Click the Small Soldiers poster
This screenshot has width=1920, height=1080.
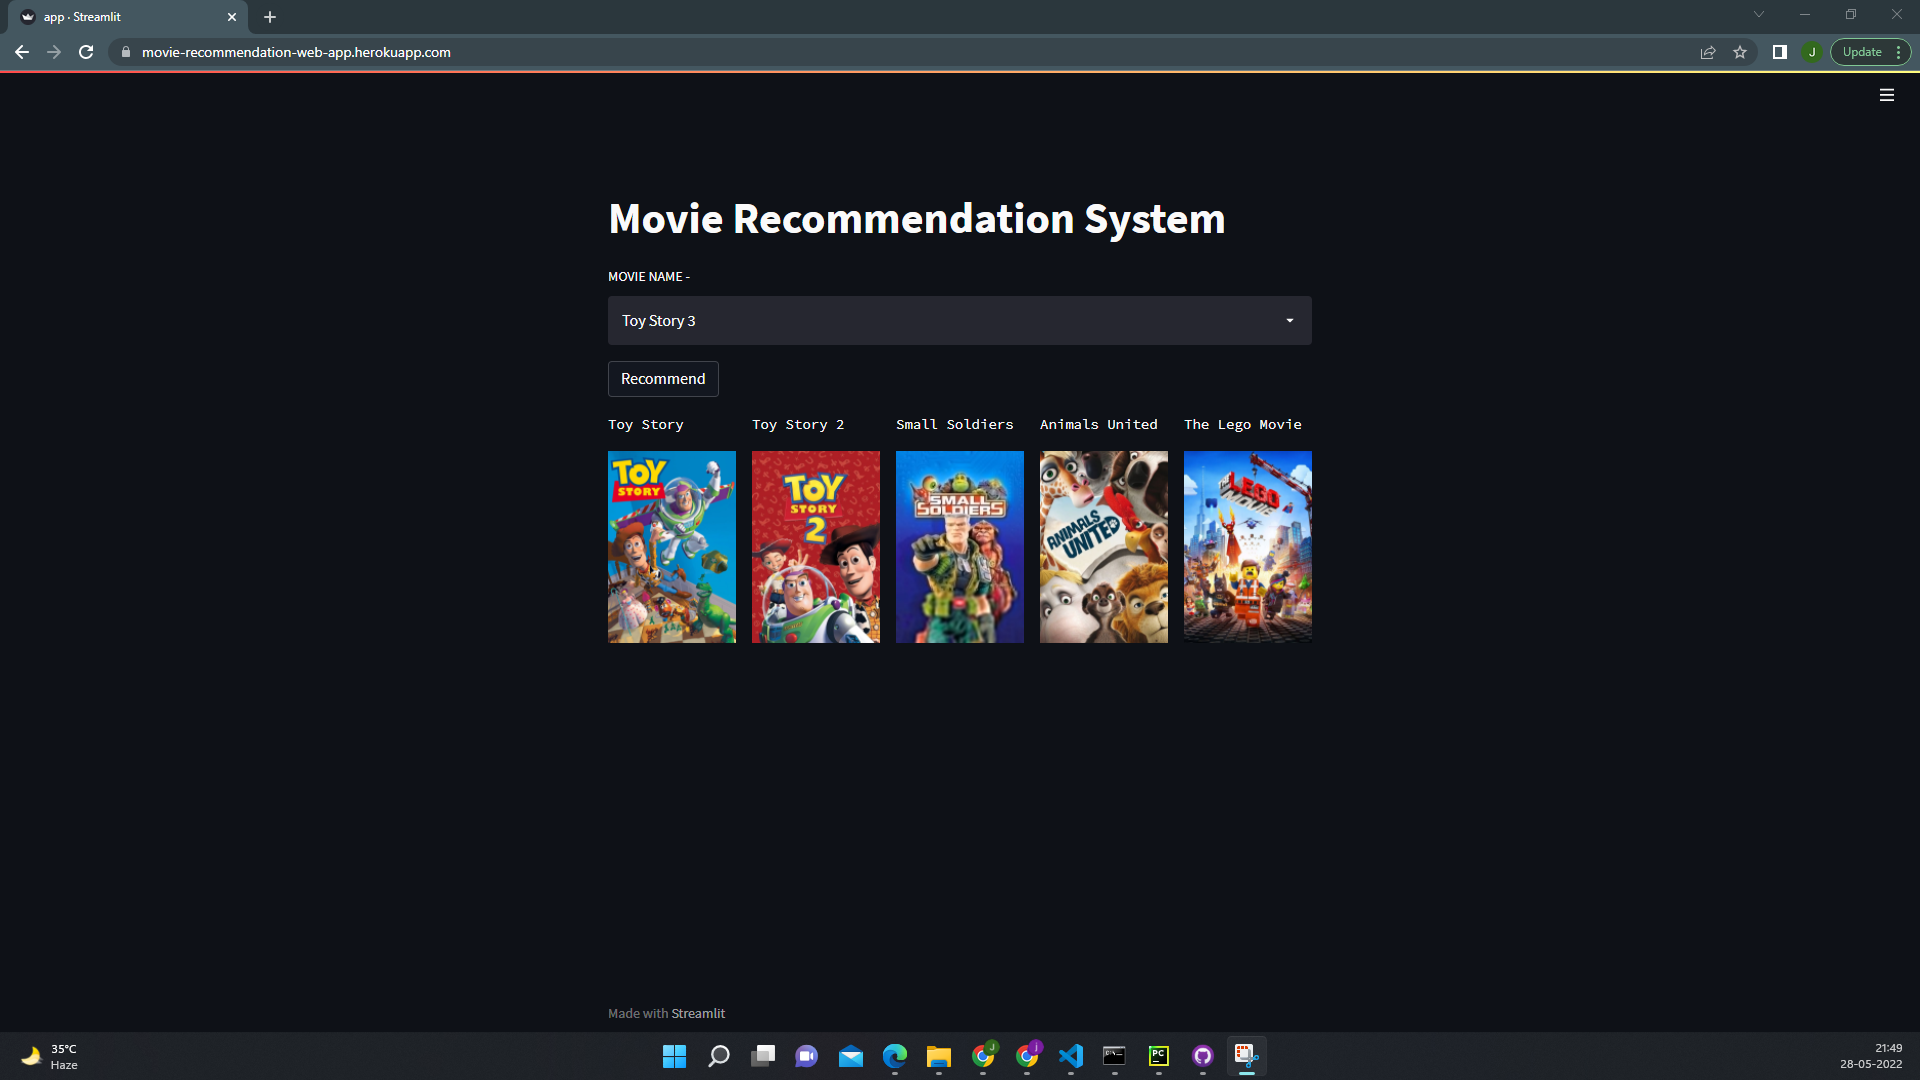959,547
